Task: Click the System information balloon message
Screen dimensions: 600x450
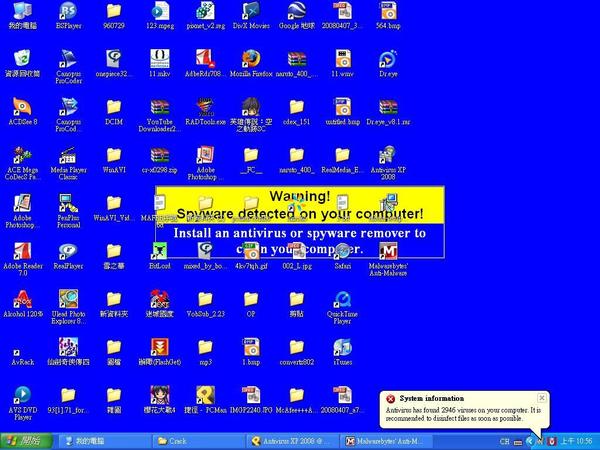Action: 463,414
